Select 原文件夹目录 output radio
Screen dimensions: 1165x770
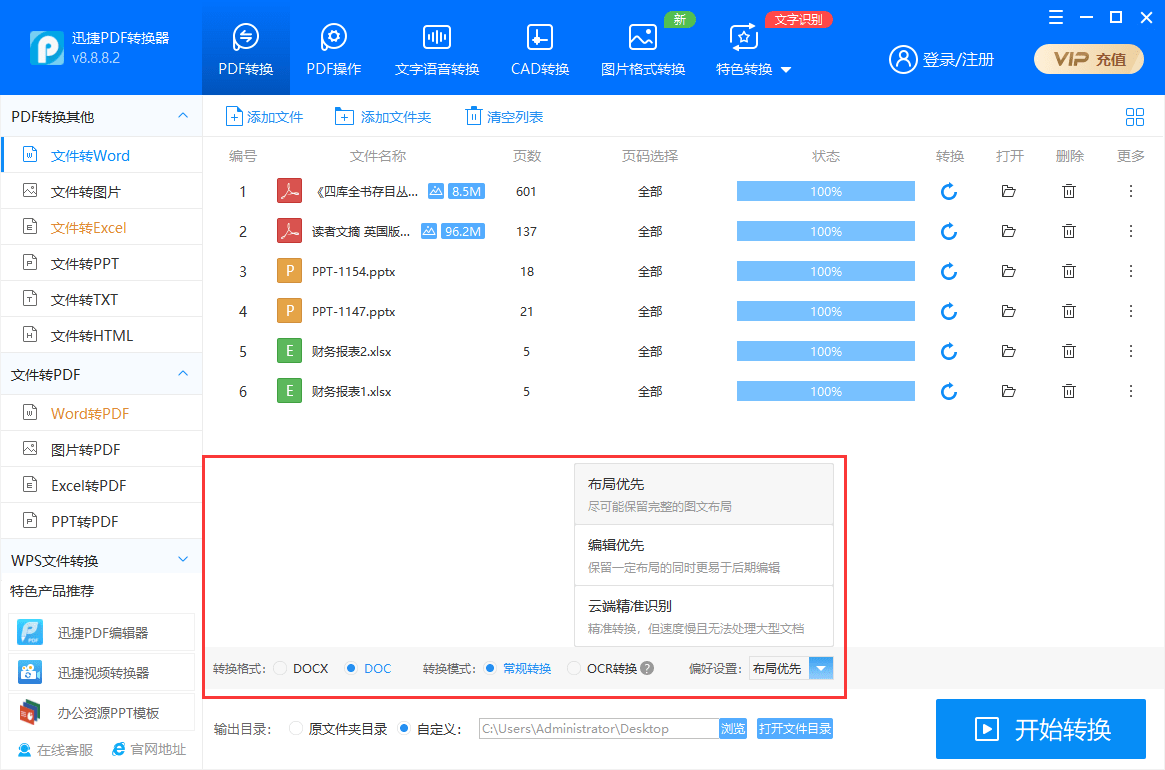(x=296, y=728)
